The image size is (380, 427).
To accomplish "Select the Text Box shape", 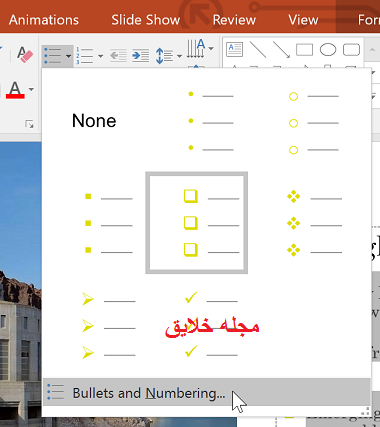I will 234,50.
